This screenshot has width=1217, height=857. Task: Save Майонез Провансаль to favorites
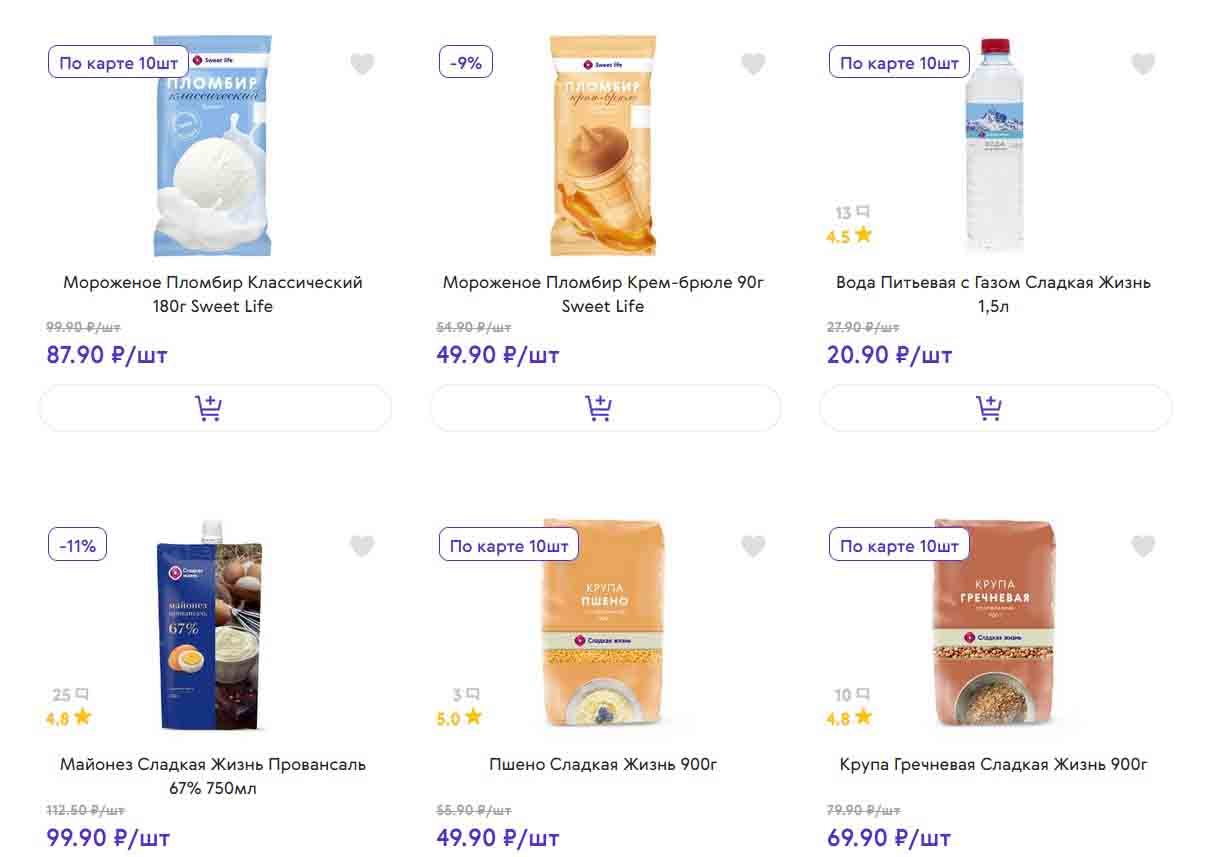tap(362, 546)
